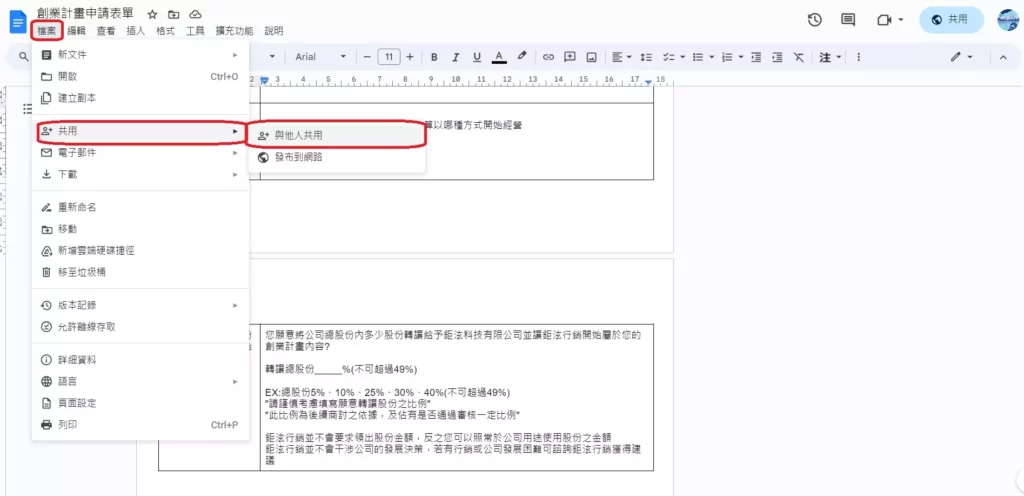Open the input tools 注 dropdown

[x=830, y=57]
